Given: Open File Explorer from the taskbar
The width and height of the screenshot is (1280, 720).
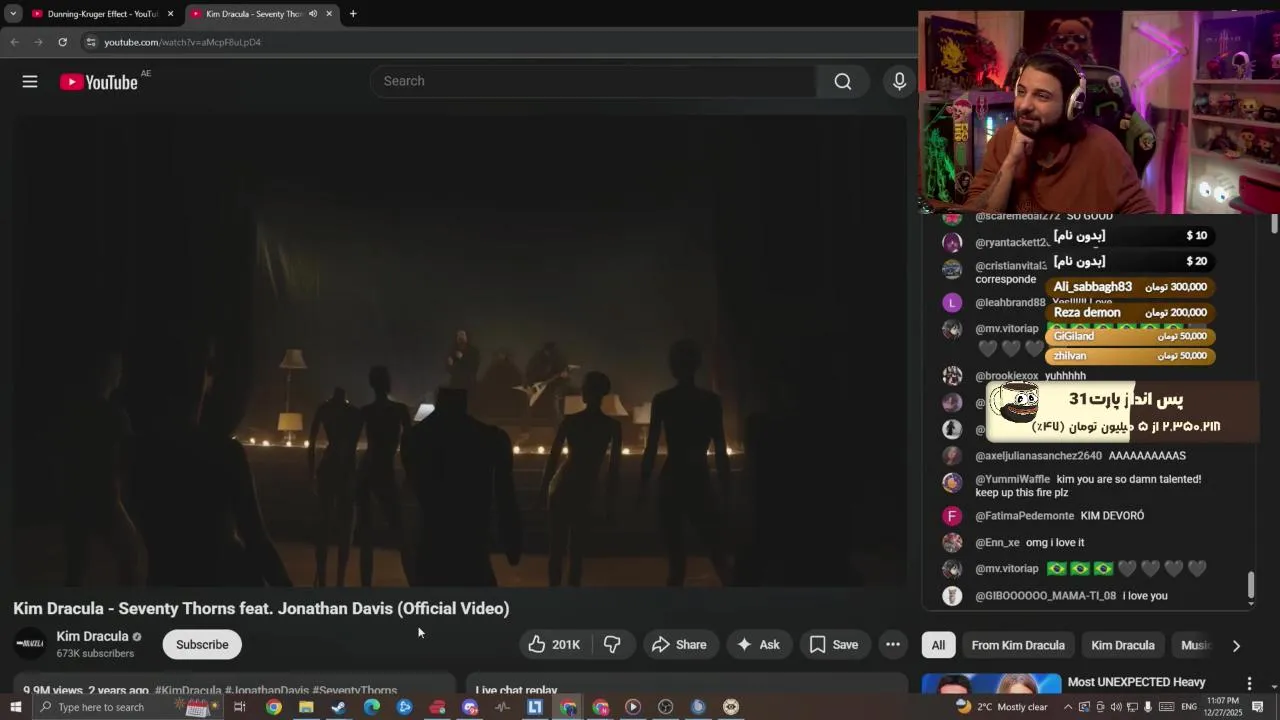Looking at the screenshot, I should click(306, 707).
